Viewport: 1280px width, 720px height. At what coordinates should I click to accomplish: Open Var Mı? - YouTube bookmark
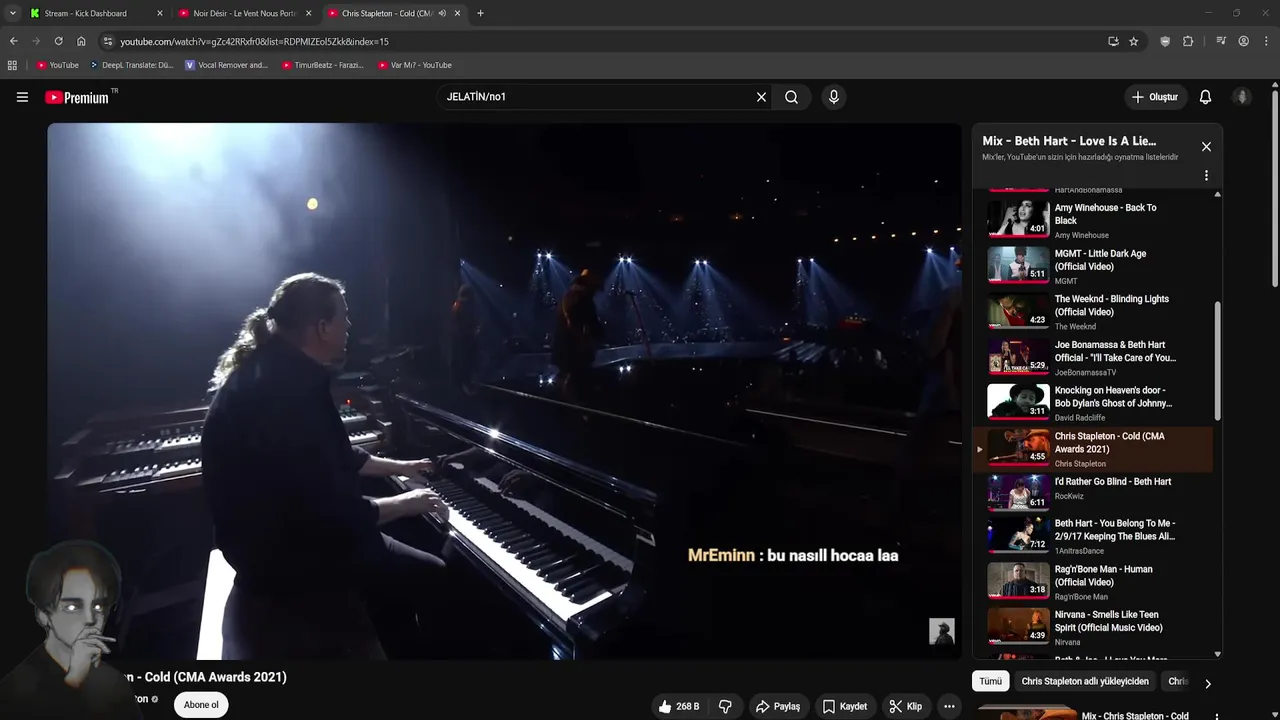click(415, 65)
